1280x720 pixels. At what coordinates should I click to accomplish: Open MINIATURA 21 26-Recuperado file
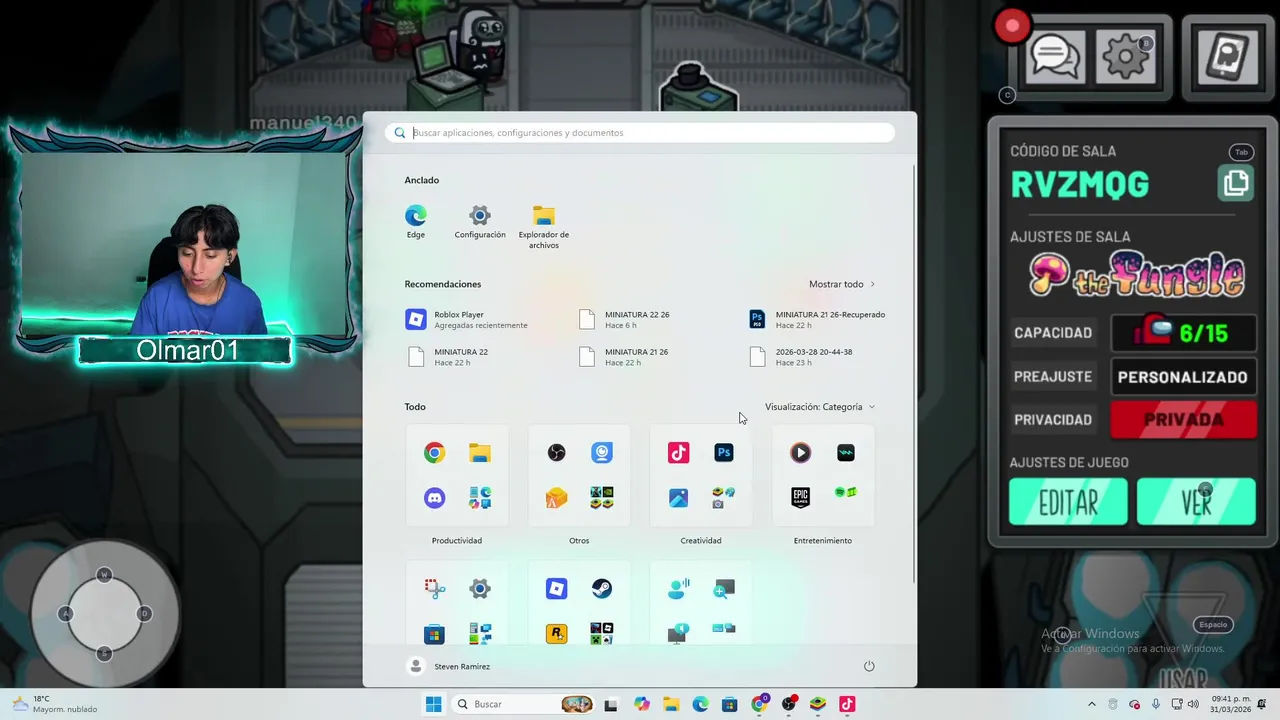pos(817,319)
